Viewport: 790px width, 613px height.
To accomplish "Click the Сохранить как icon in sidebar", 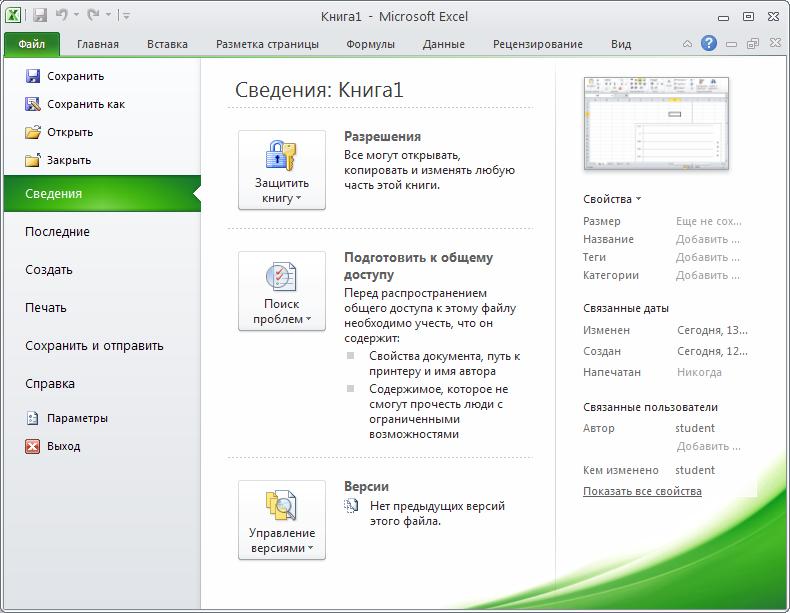I will [x=32, y=104].
